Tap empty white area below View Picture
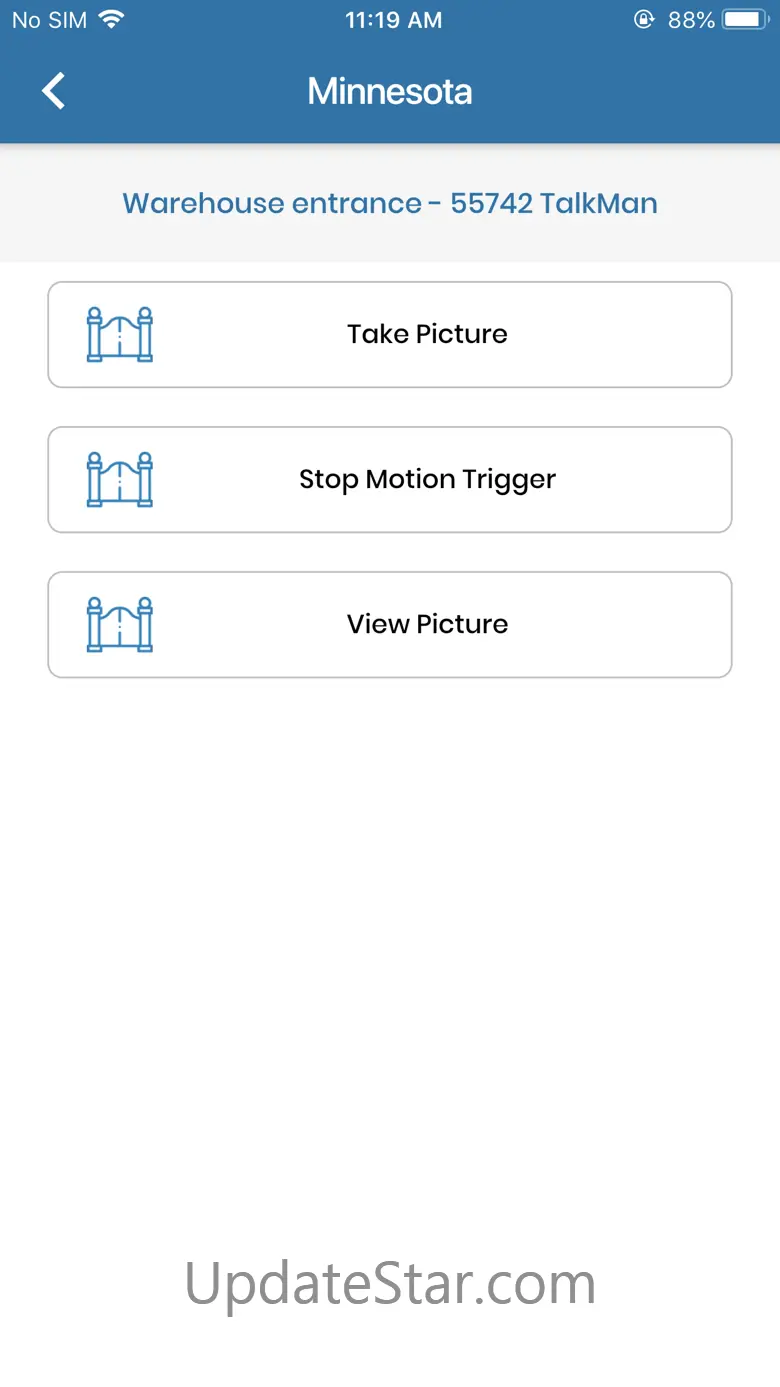Screen dimensions: 780x1387 390,900
